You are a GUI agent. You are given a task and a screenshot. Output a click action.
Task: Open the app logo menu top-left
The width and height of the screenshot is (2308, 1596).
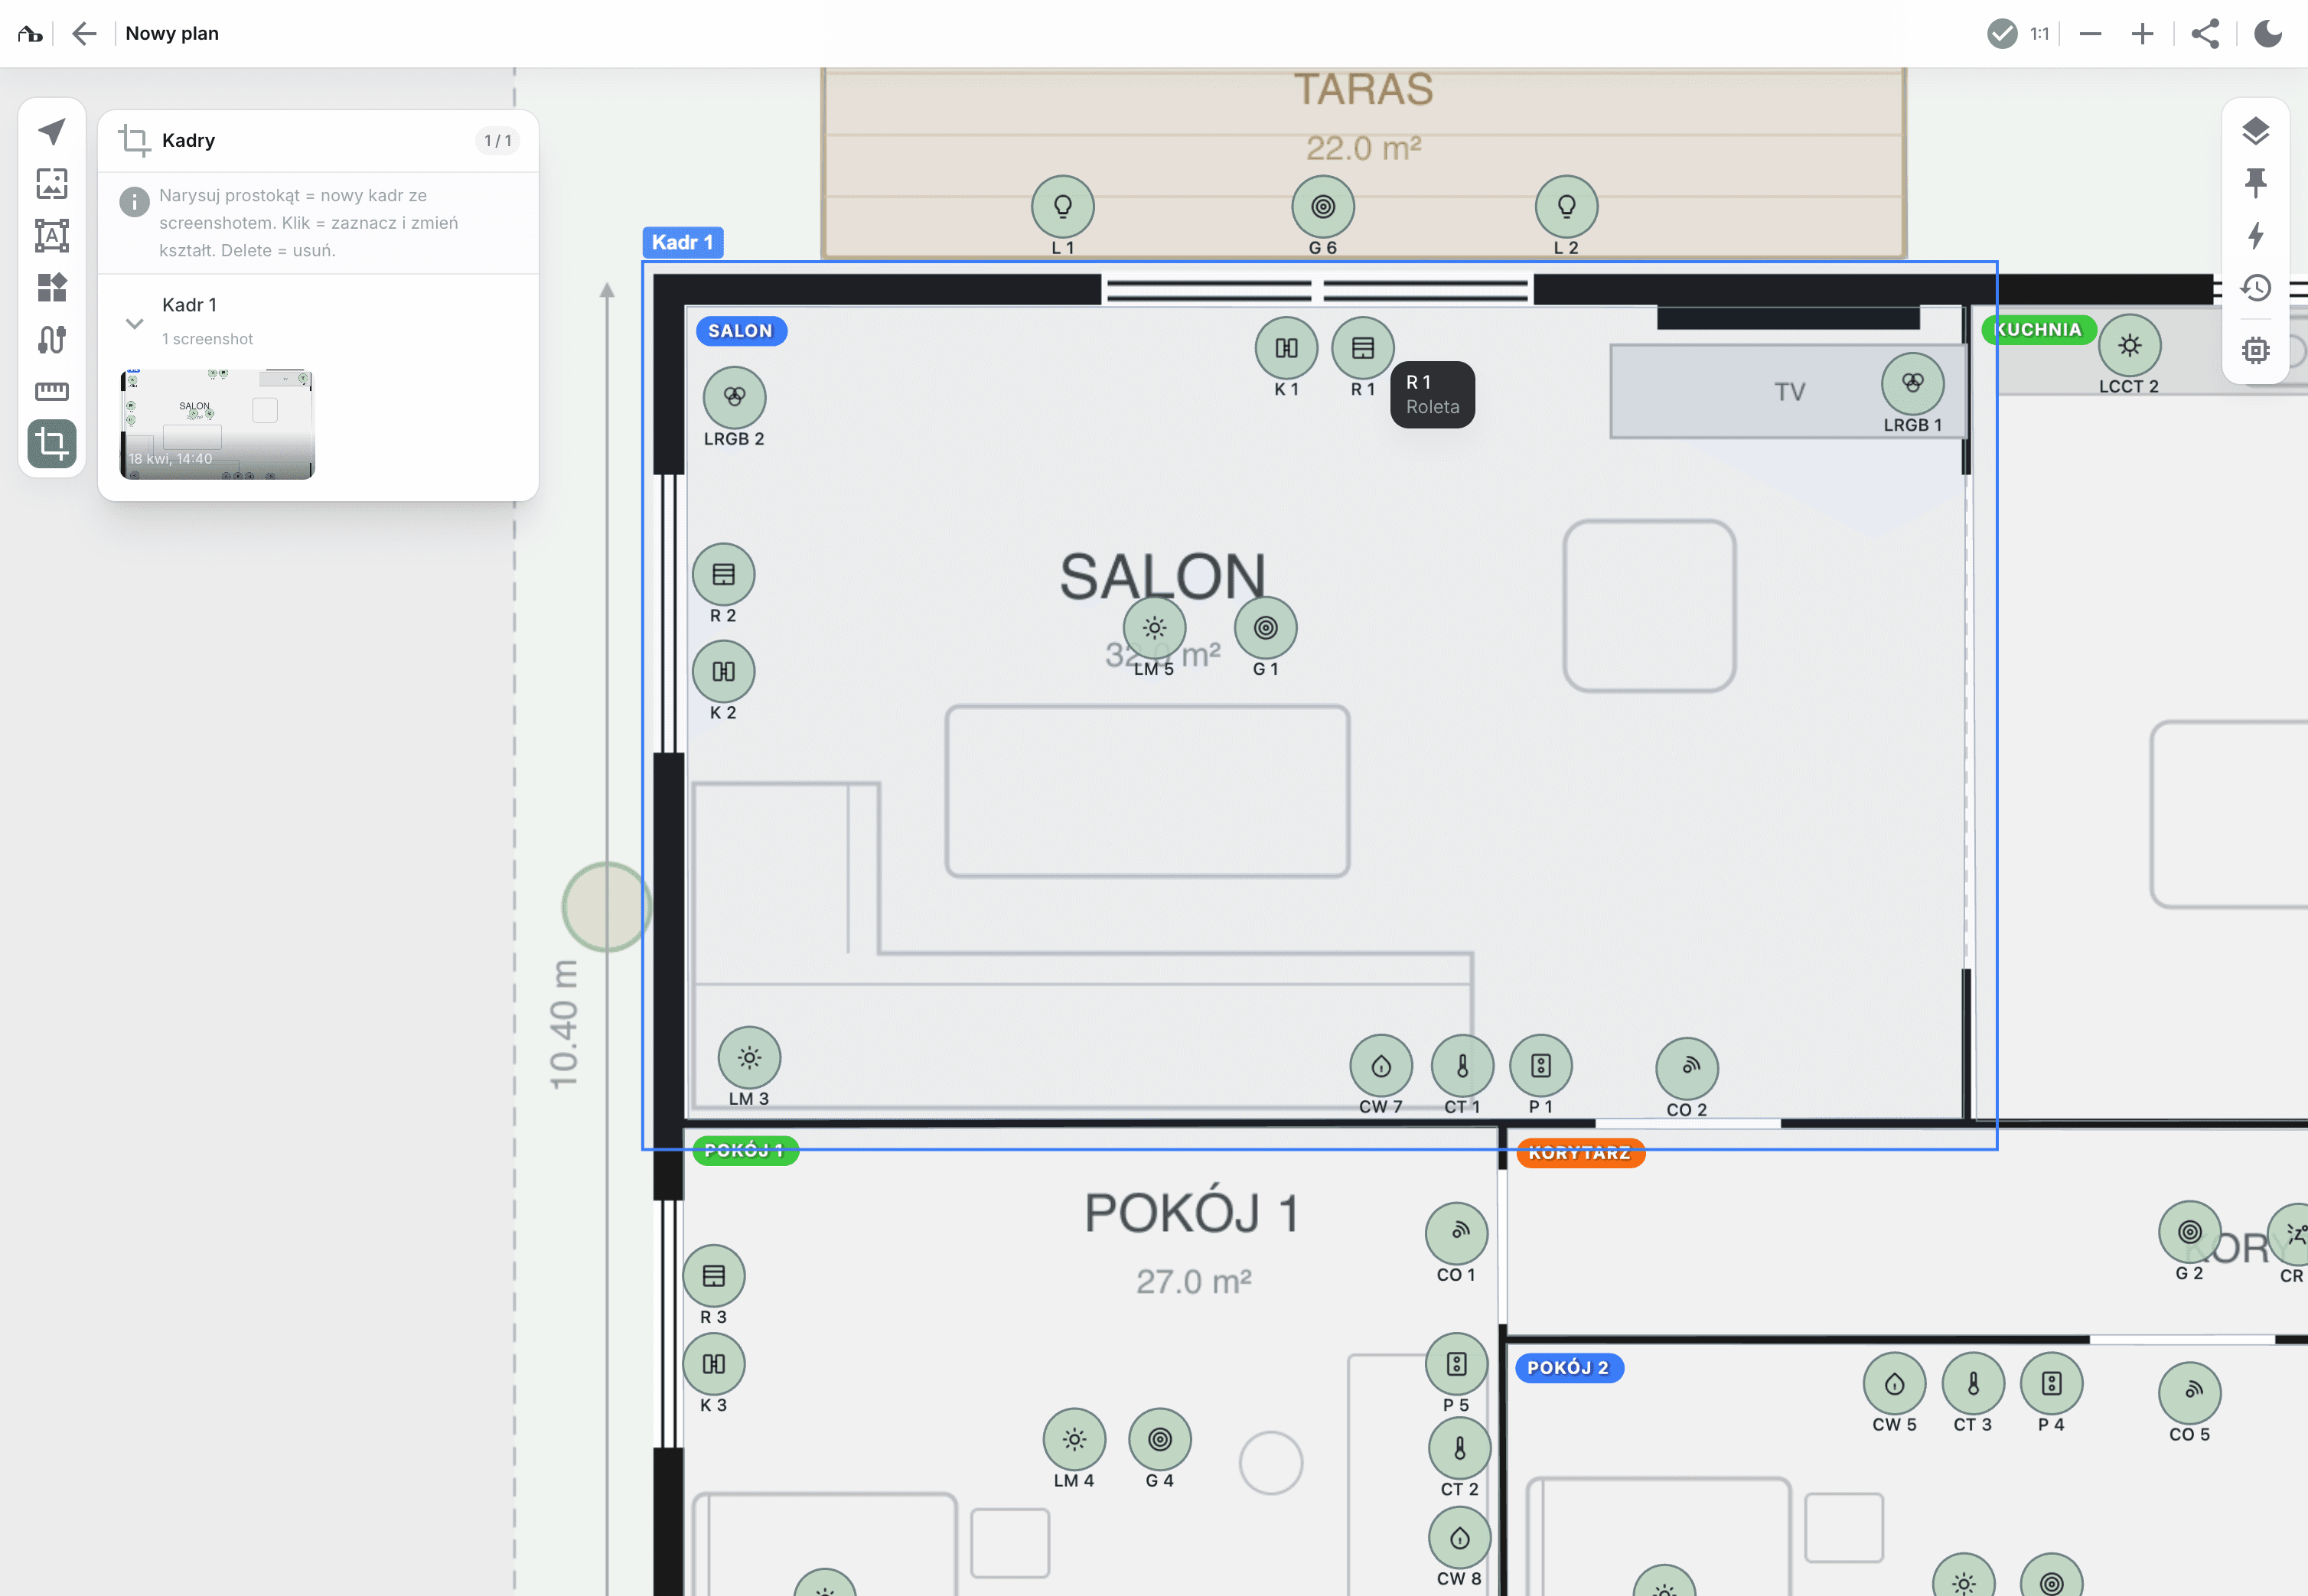pos(29,33)
